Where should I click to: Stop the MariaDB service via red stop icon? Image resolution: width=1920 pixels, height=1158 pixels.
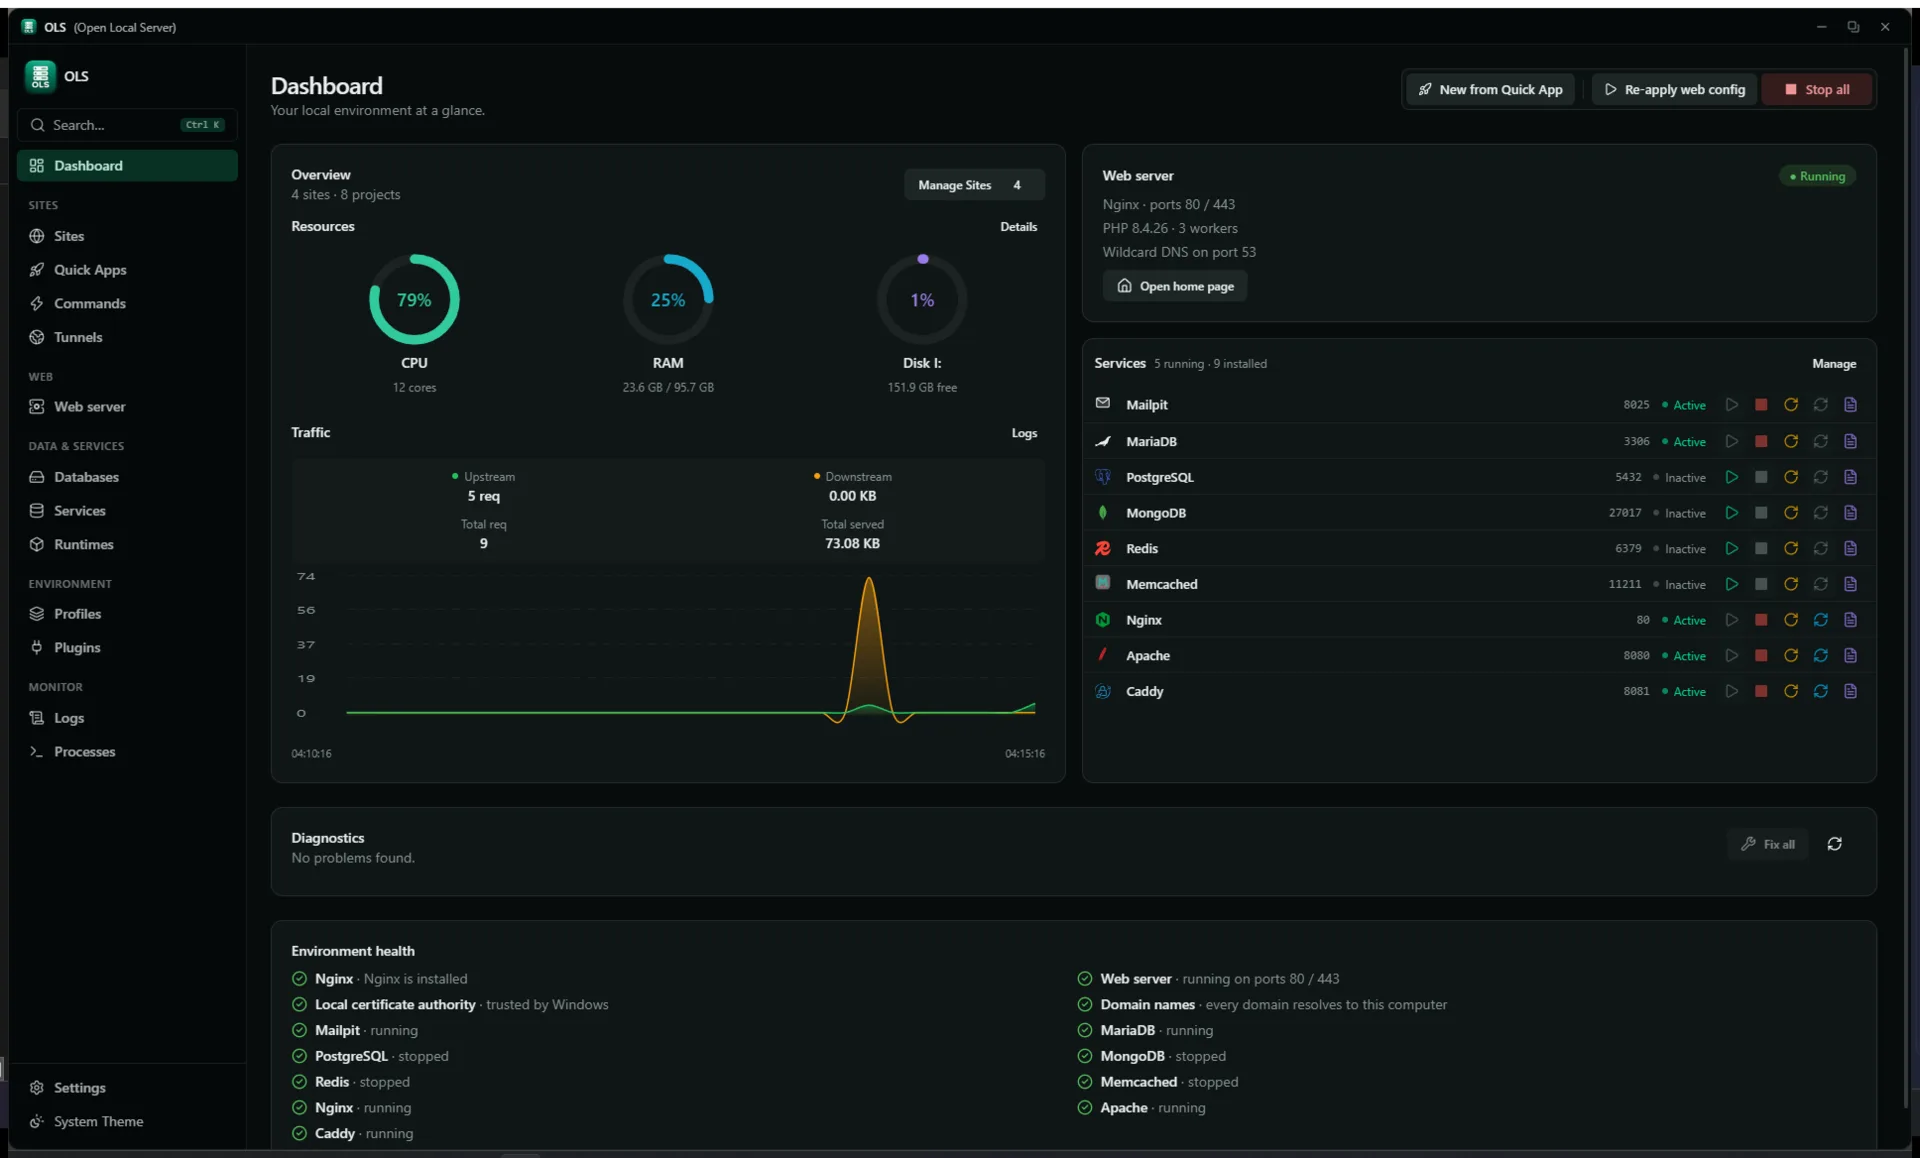(1761, 441)
